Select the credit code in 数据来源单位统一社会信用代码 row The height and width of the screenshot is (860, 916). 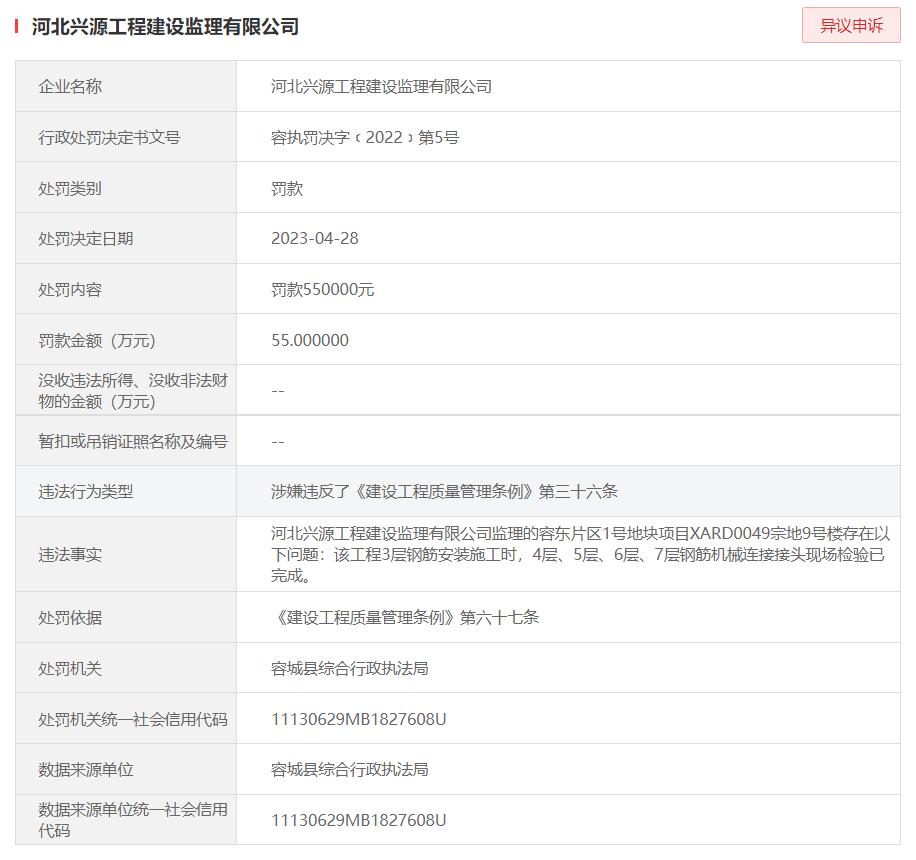358,821
